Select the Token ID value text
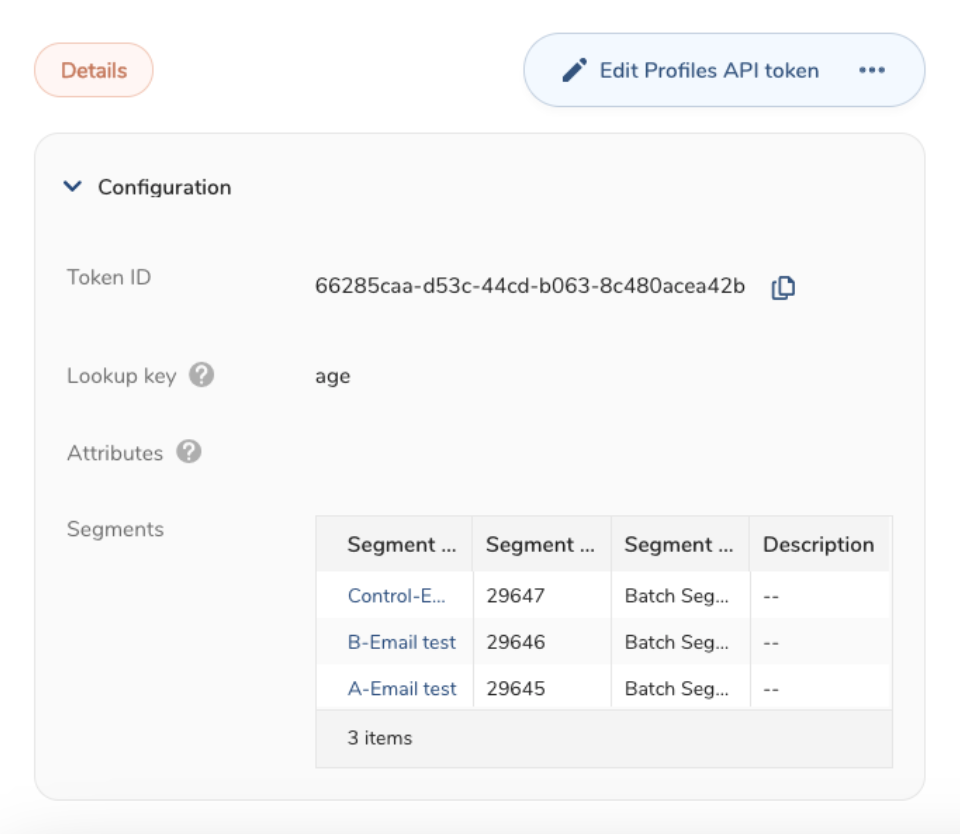Viewport: 960px width, 834px height. [530, 288]
